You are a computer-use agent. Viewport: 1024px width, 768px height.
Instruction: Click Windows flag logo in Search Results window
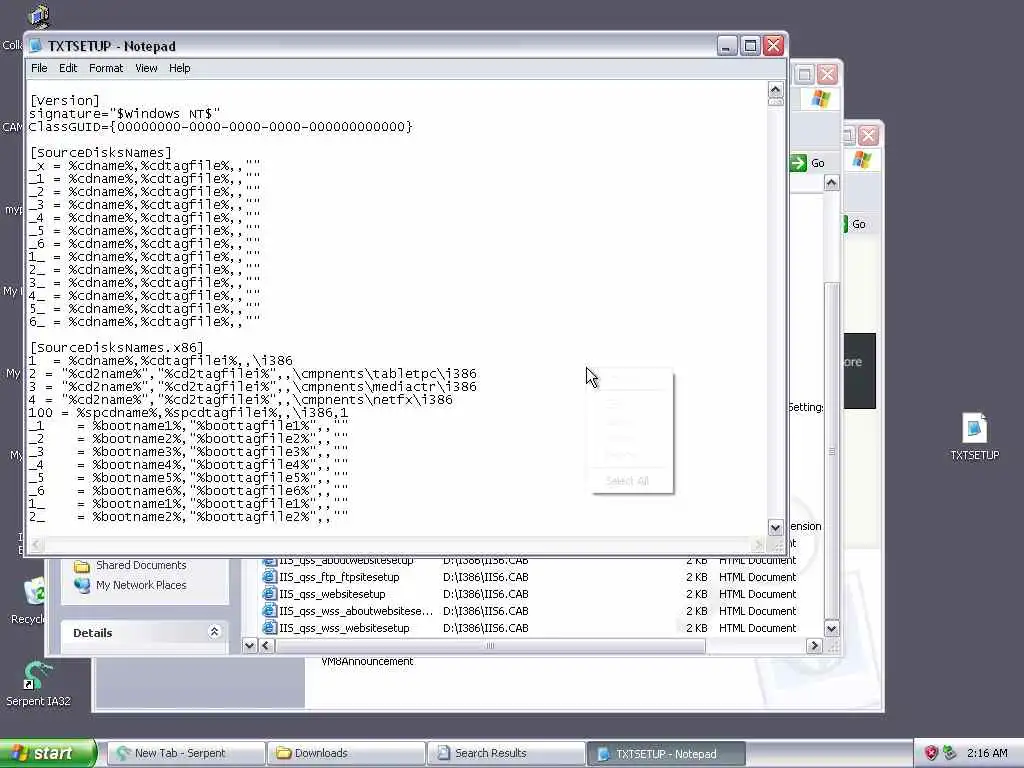pos(820,99)
